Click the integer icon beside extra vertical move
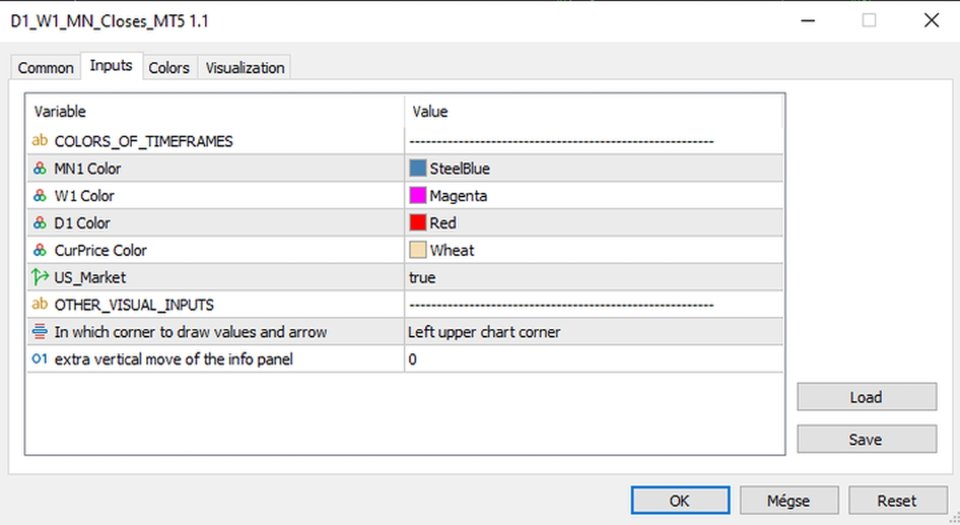960x525 pixels. click(40, 359)
